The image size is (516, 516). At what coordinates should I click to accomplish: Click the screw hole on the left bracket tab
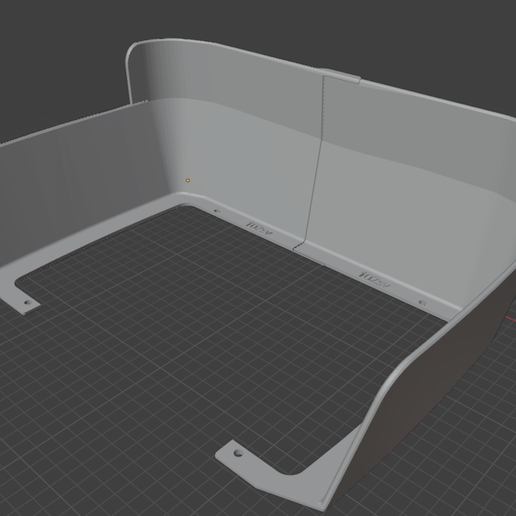click(x=28, y=303)
